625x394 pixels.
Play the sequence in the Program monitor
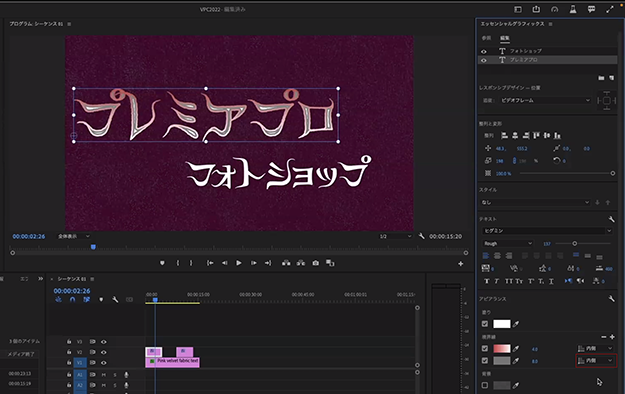click(238, 263)
